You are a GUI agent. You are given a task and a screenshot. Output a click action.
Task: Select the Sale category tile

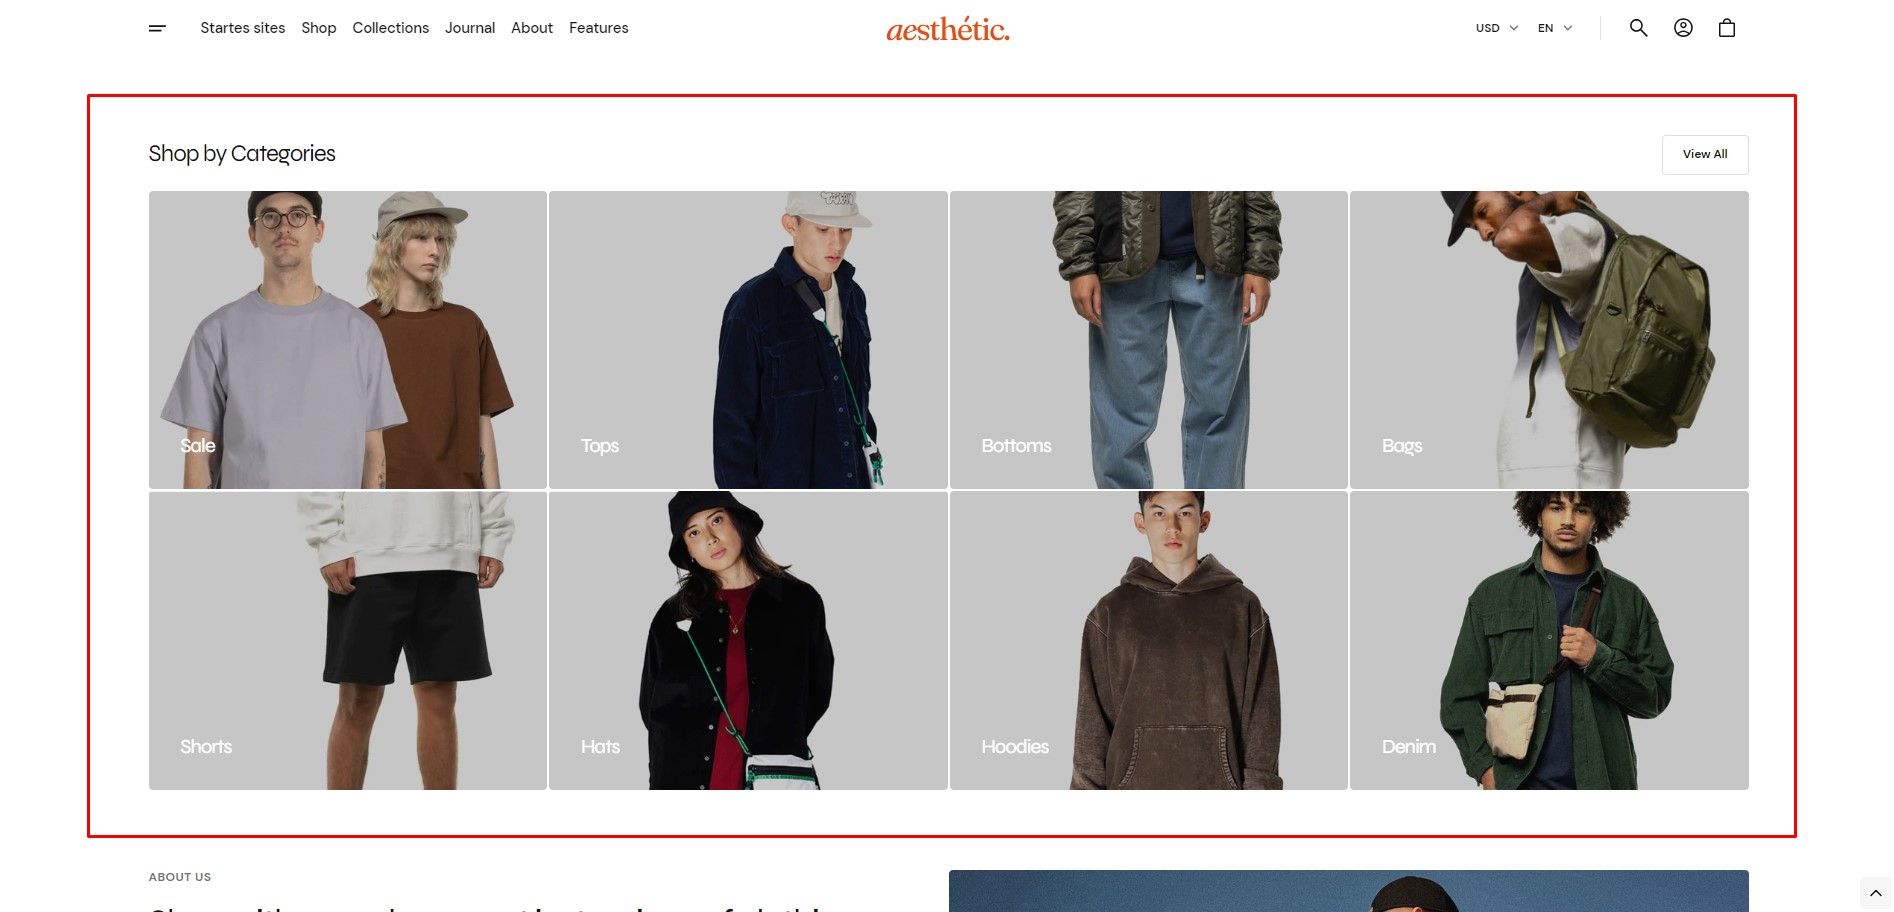point(348,340)
